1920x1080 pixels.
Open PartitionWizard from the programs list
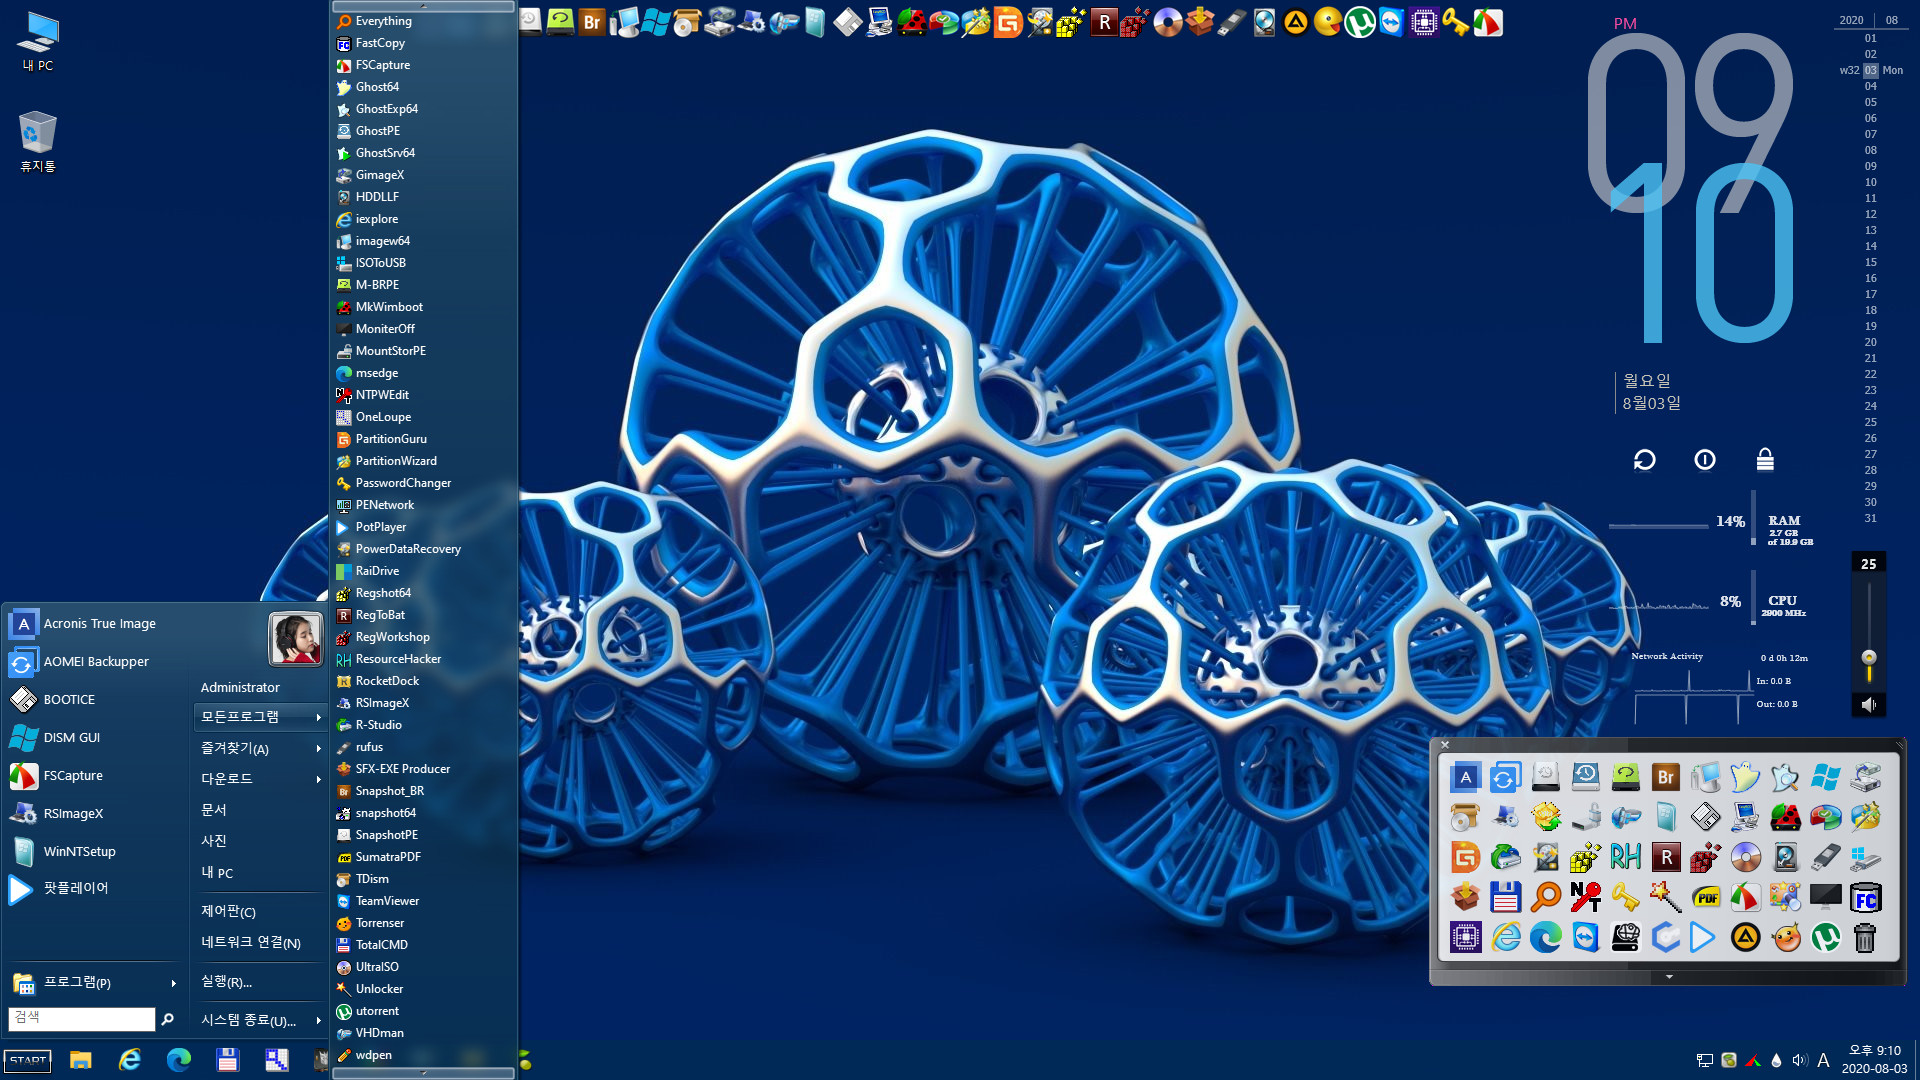pos(424,461)
